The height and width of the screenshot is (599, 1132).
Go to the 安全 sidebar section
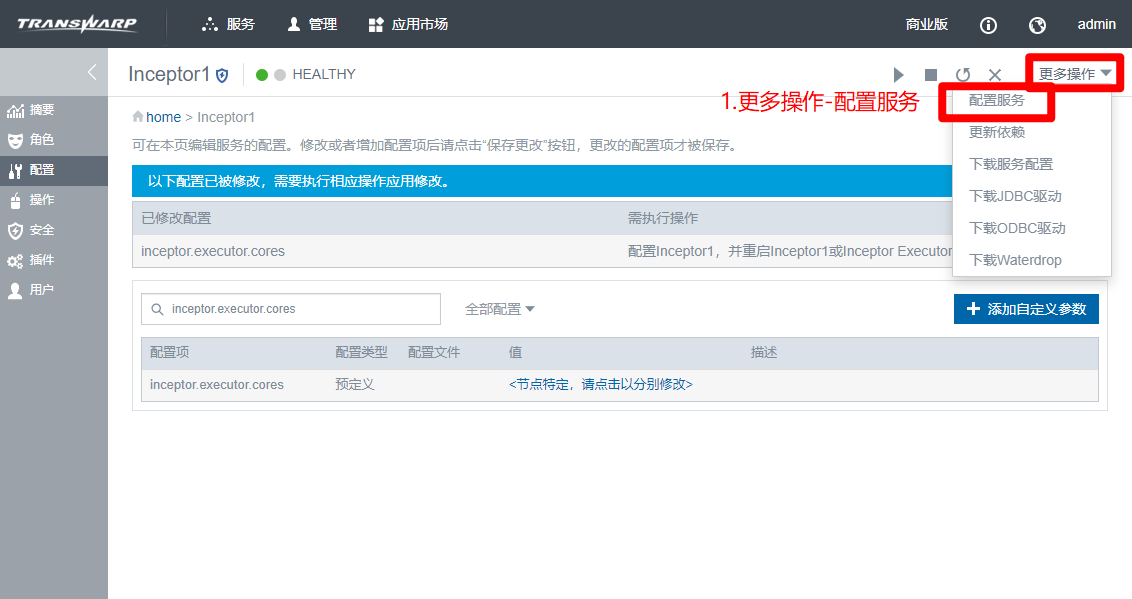click(41, 230)
